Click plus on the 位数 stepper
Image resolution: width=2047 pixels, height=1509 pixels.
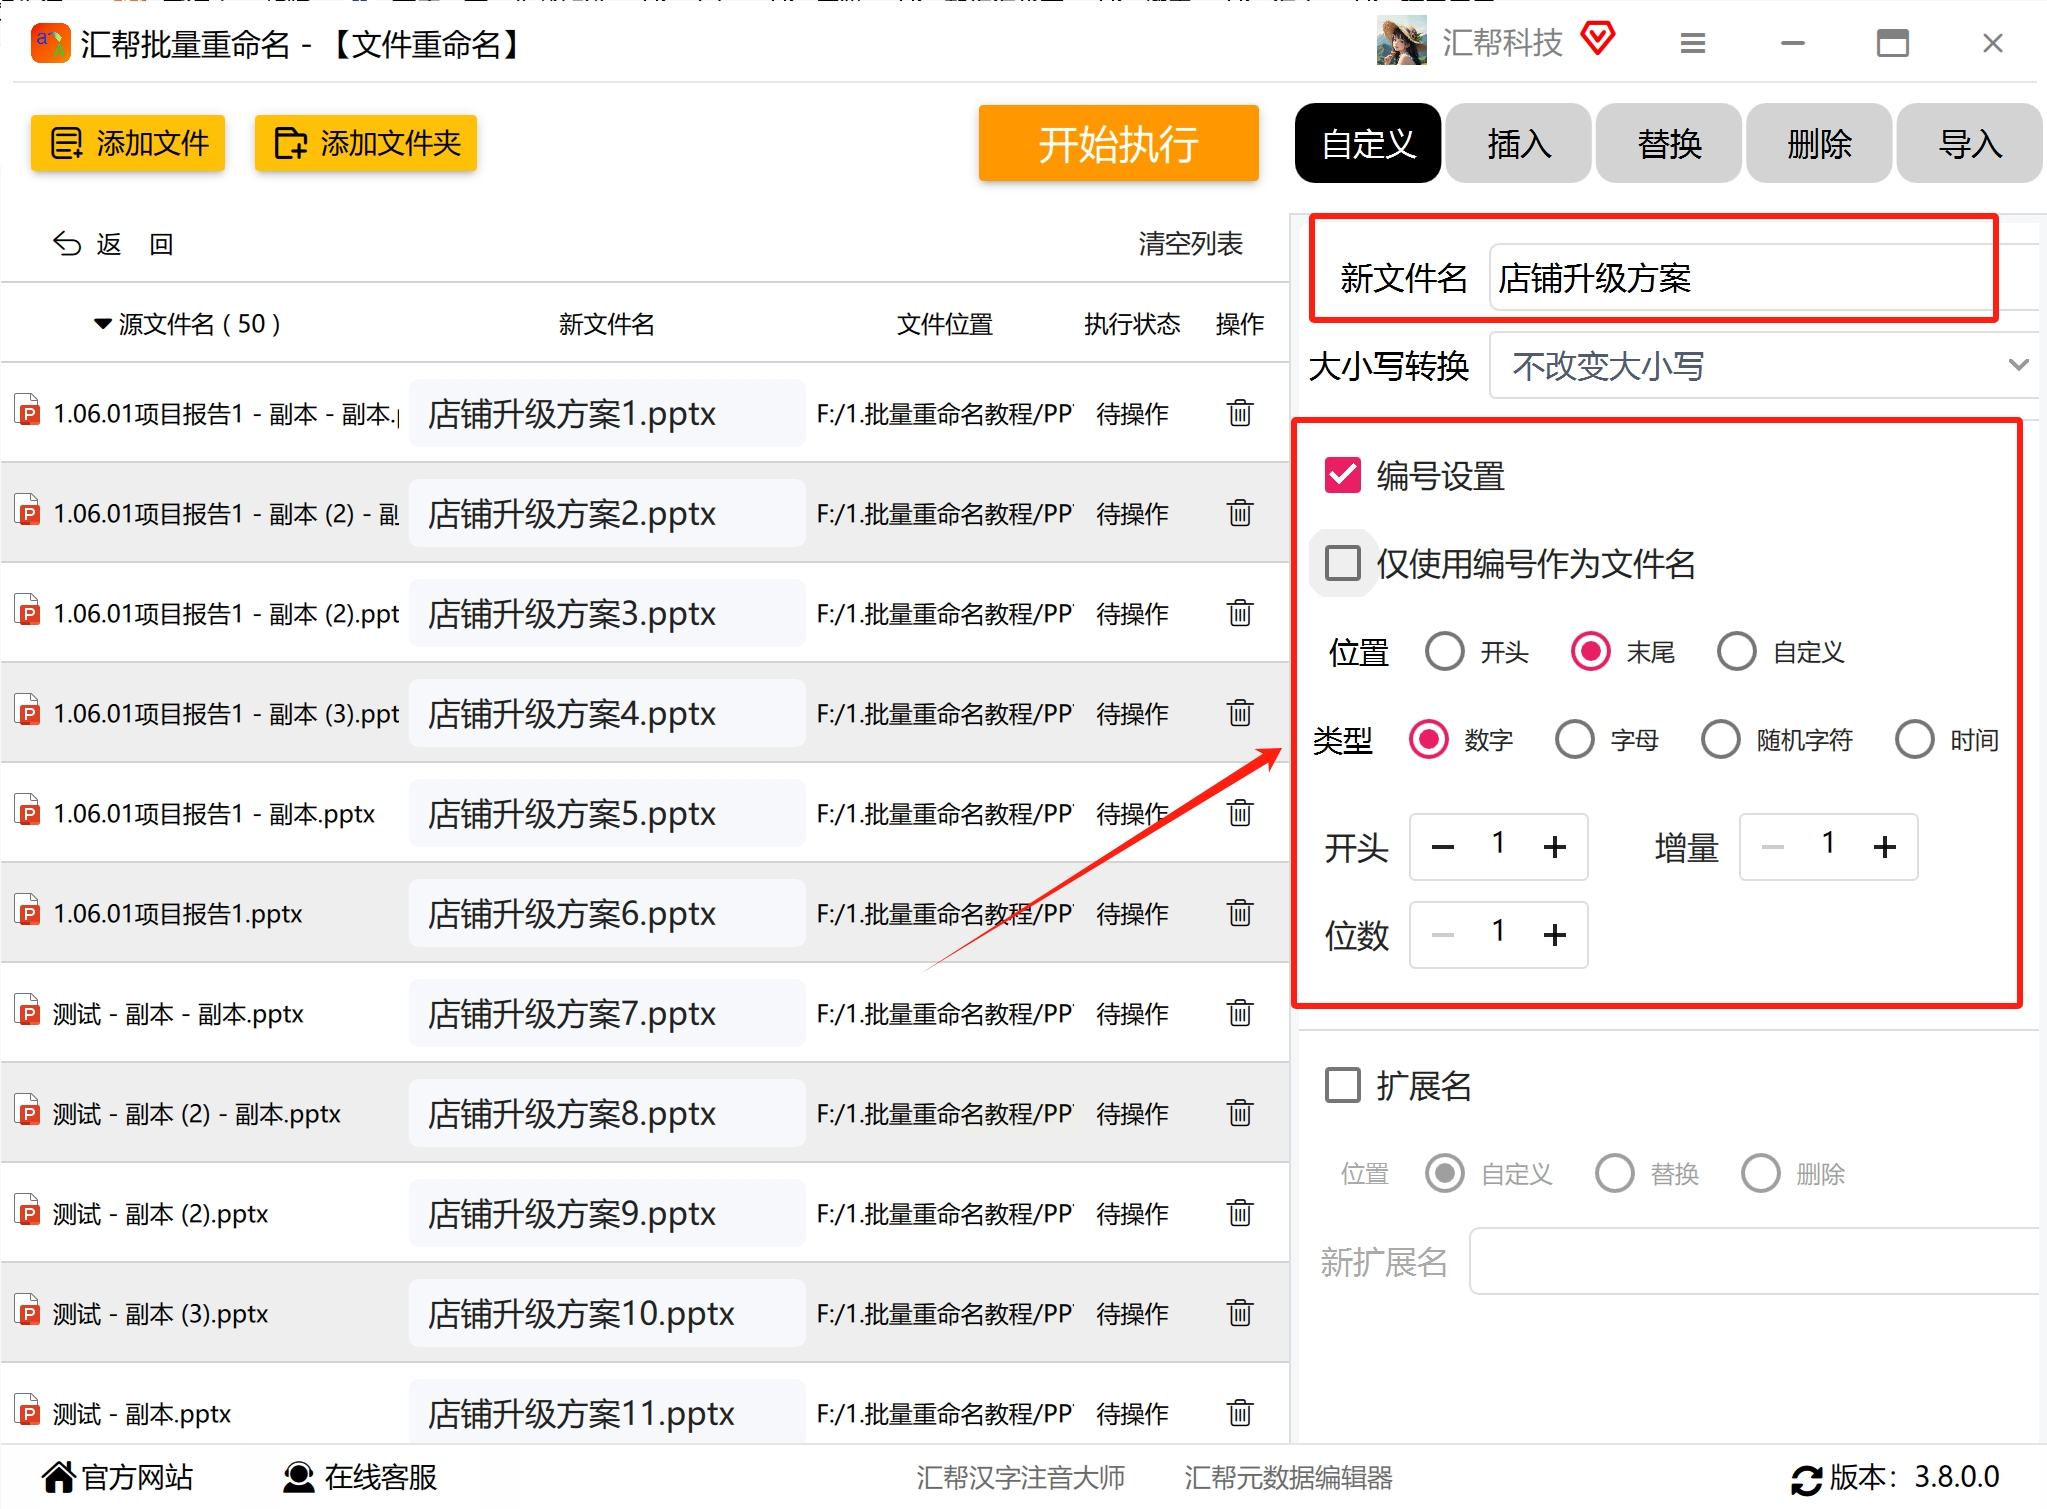click(x=1554, y=935)
